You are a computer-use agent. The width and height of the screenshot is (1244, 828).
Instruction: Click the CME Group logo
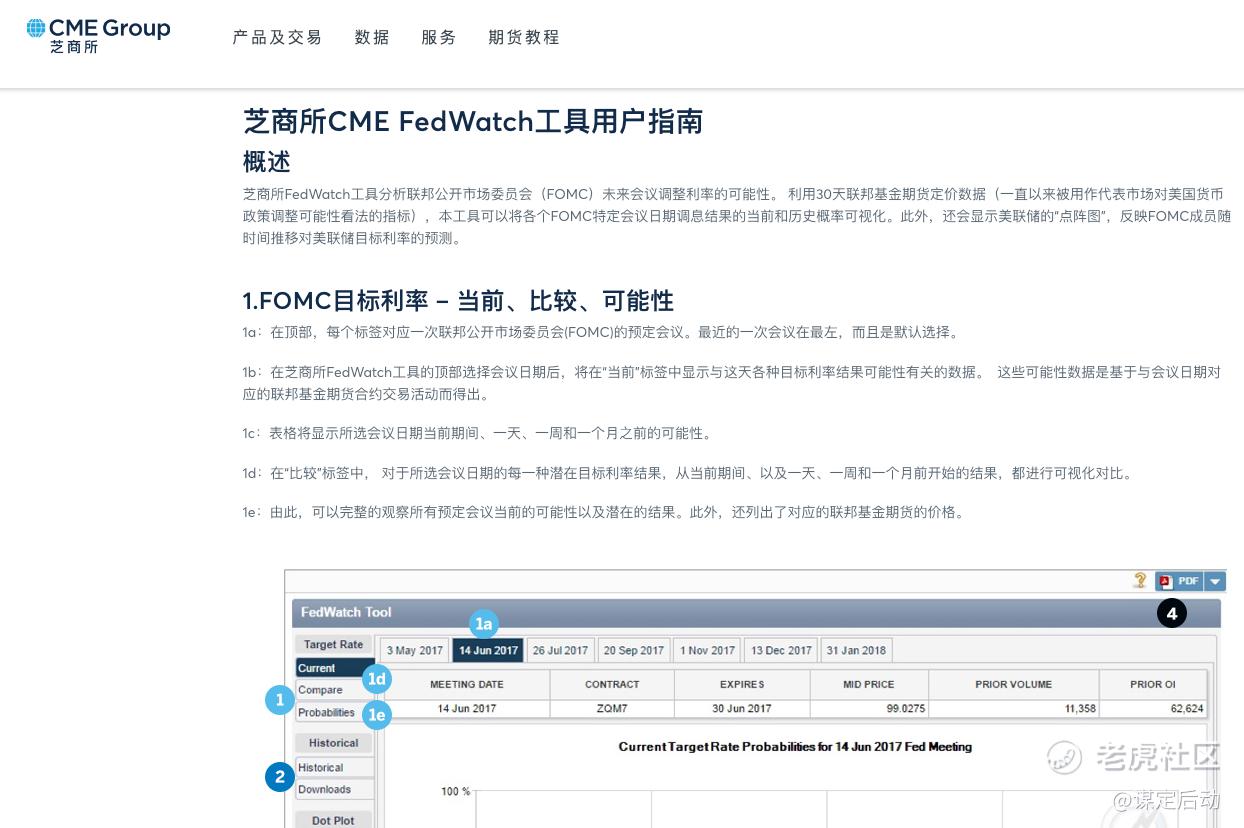click(98, 36)
